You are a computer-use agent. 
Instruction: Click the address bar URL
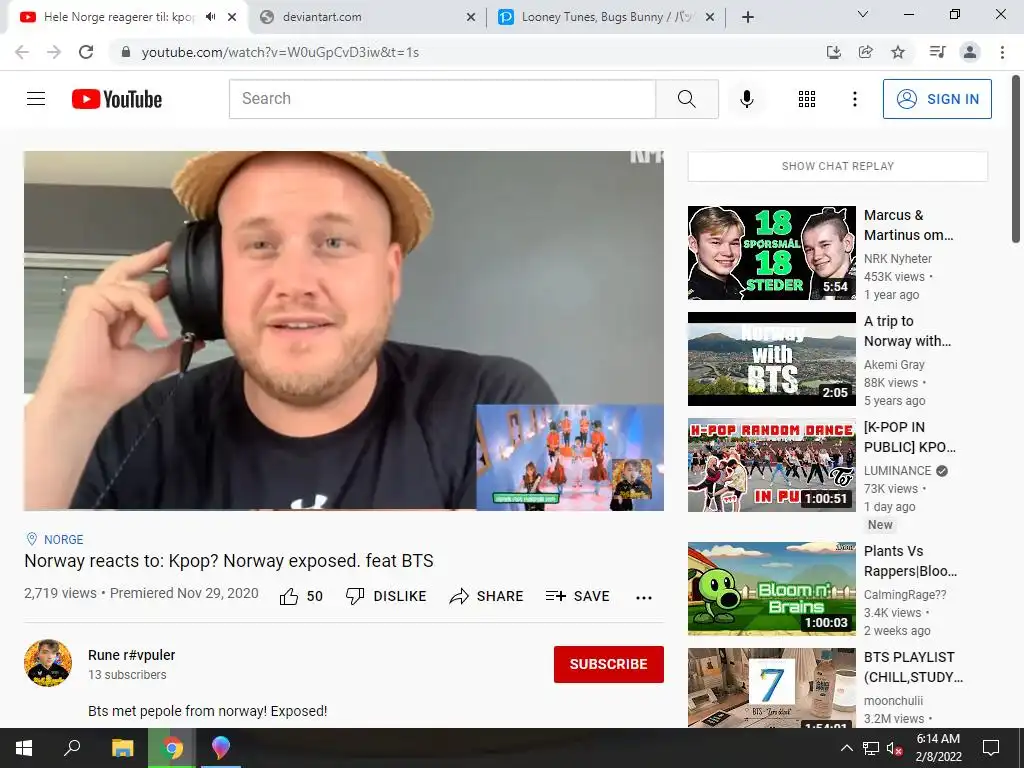click(280, 52)
